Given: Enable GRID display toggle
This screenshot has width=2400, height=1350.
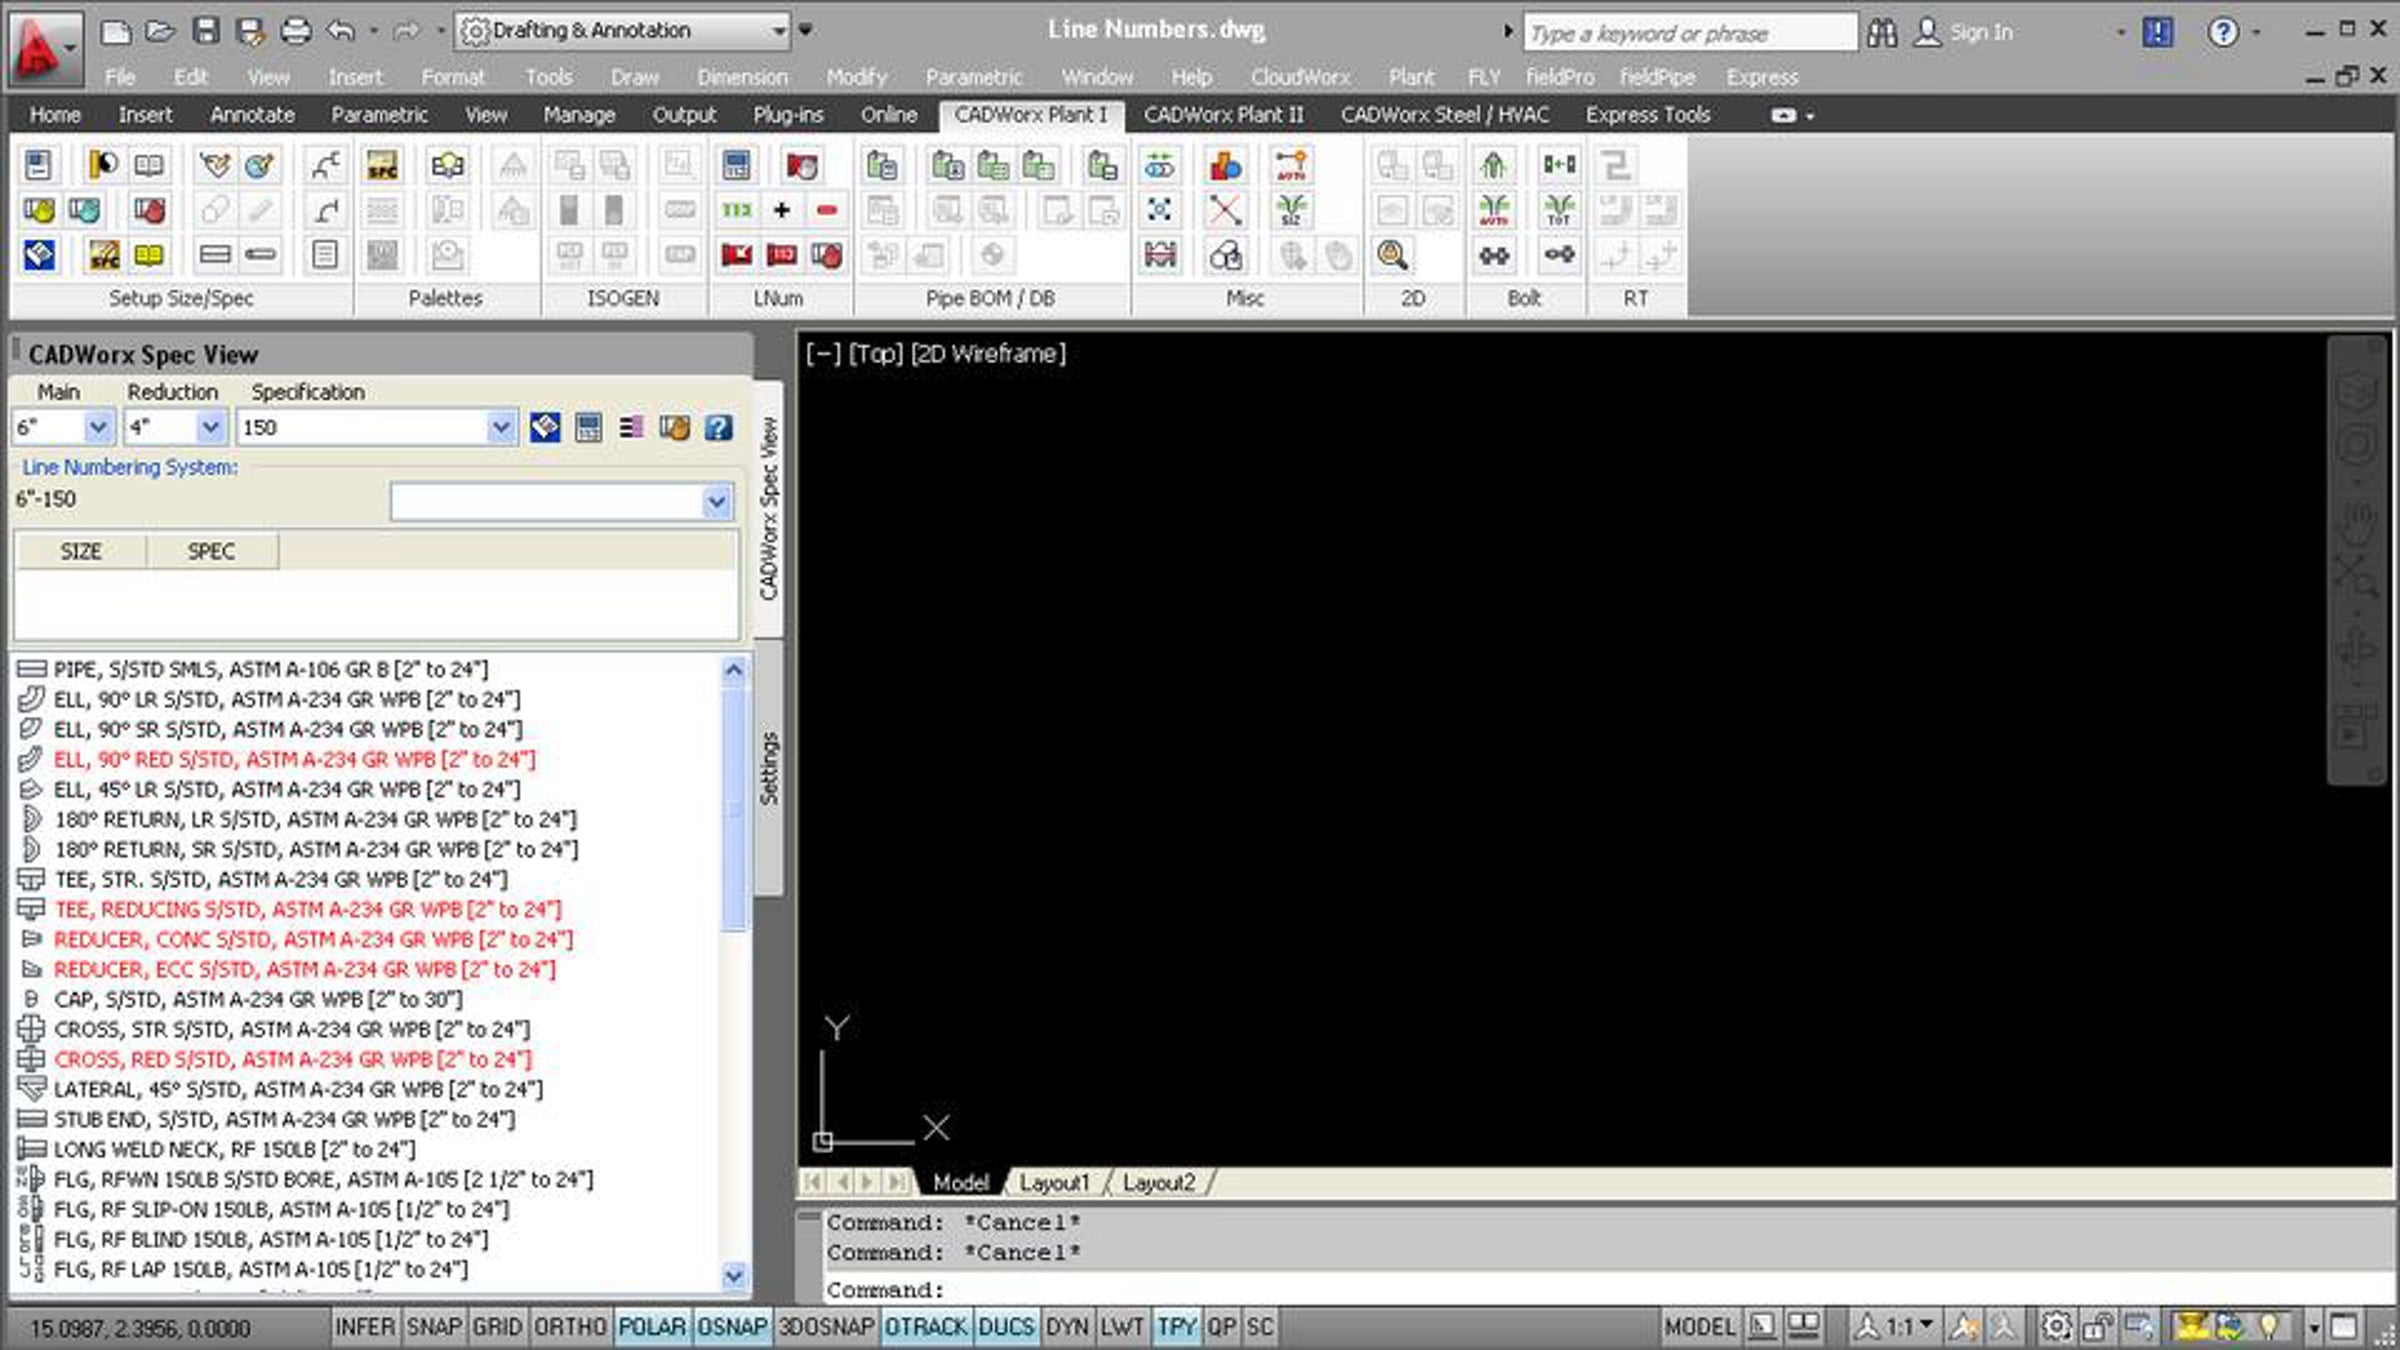Looking at the screenshot, I should point(497,1327).
